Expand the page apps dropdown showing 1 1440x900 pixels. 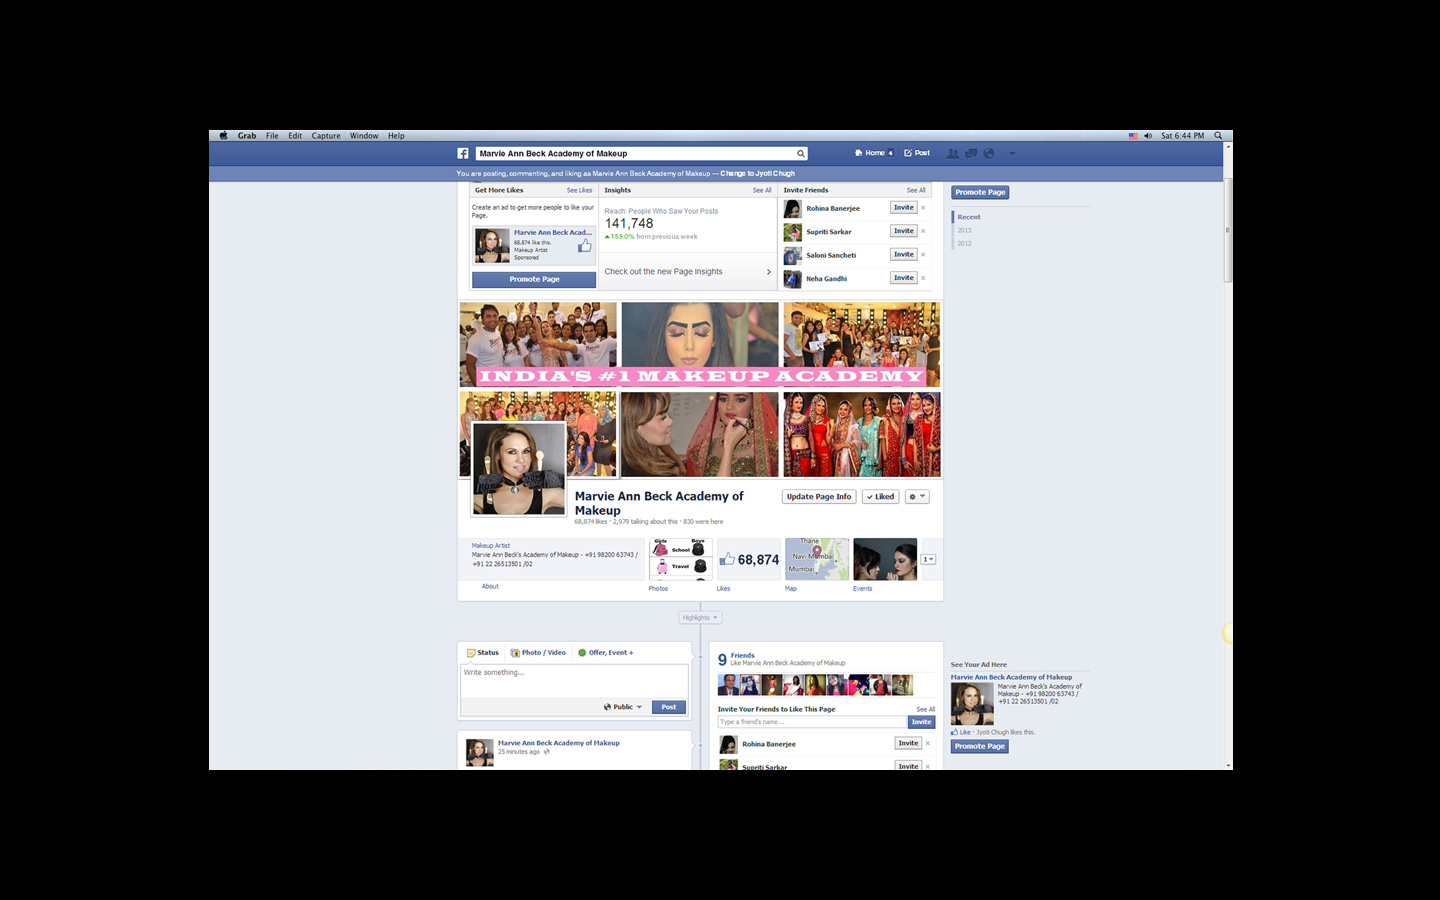pyautogui.click(x=928, y=559)
